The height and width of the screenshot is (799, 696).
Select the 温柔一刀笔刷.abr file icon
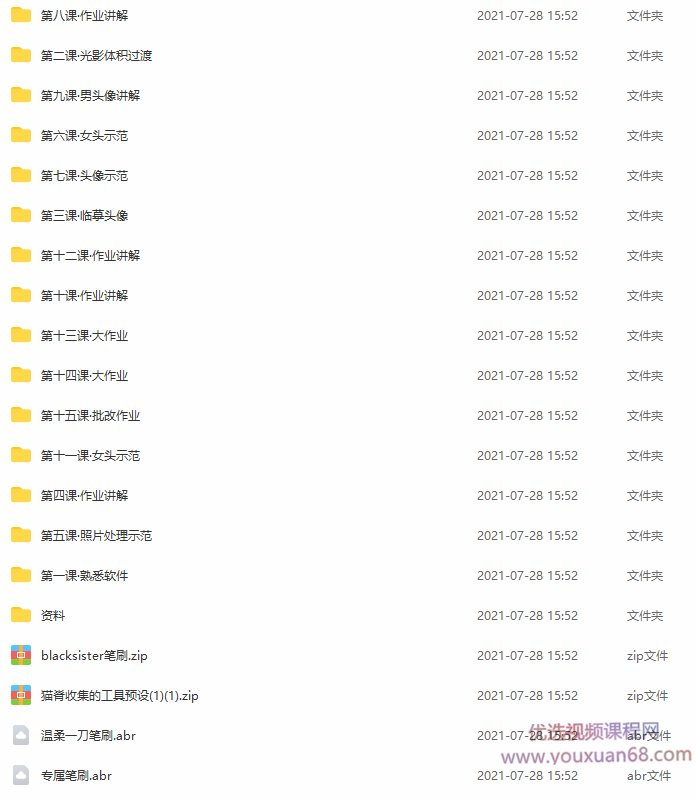pyautogui.click(x=21, y=735)
